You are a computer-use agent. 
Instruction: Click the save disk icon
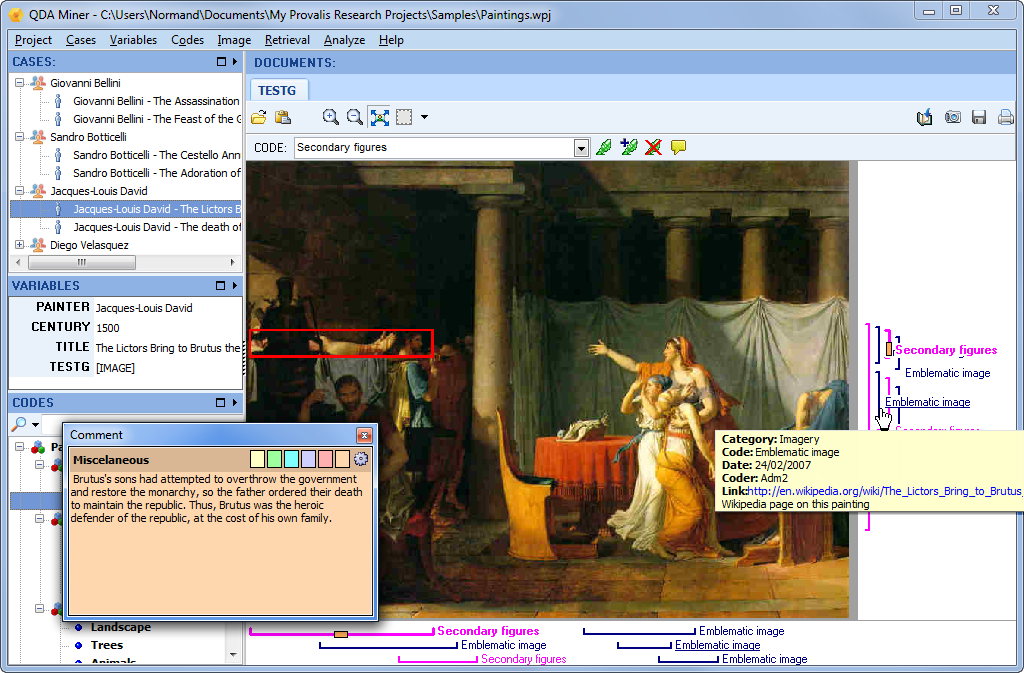(979, 118)
